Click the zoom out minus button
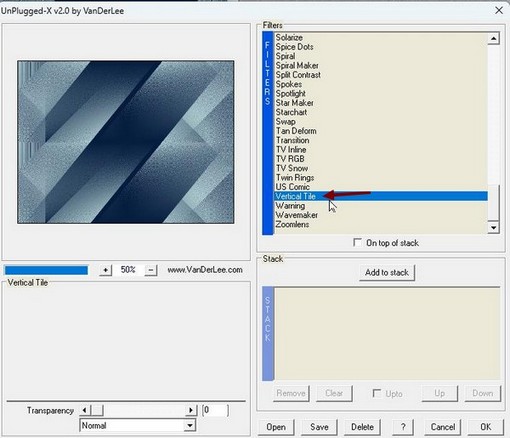 point(151,270)
